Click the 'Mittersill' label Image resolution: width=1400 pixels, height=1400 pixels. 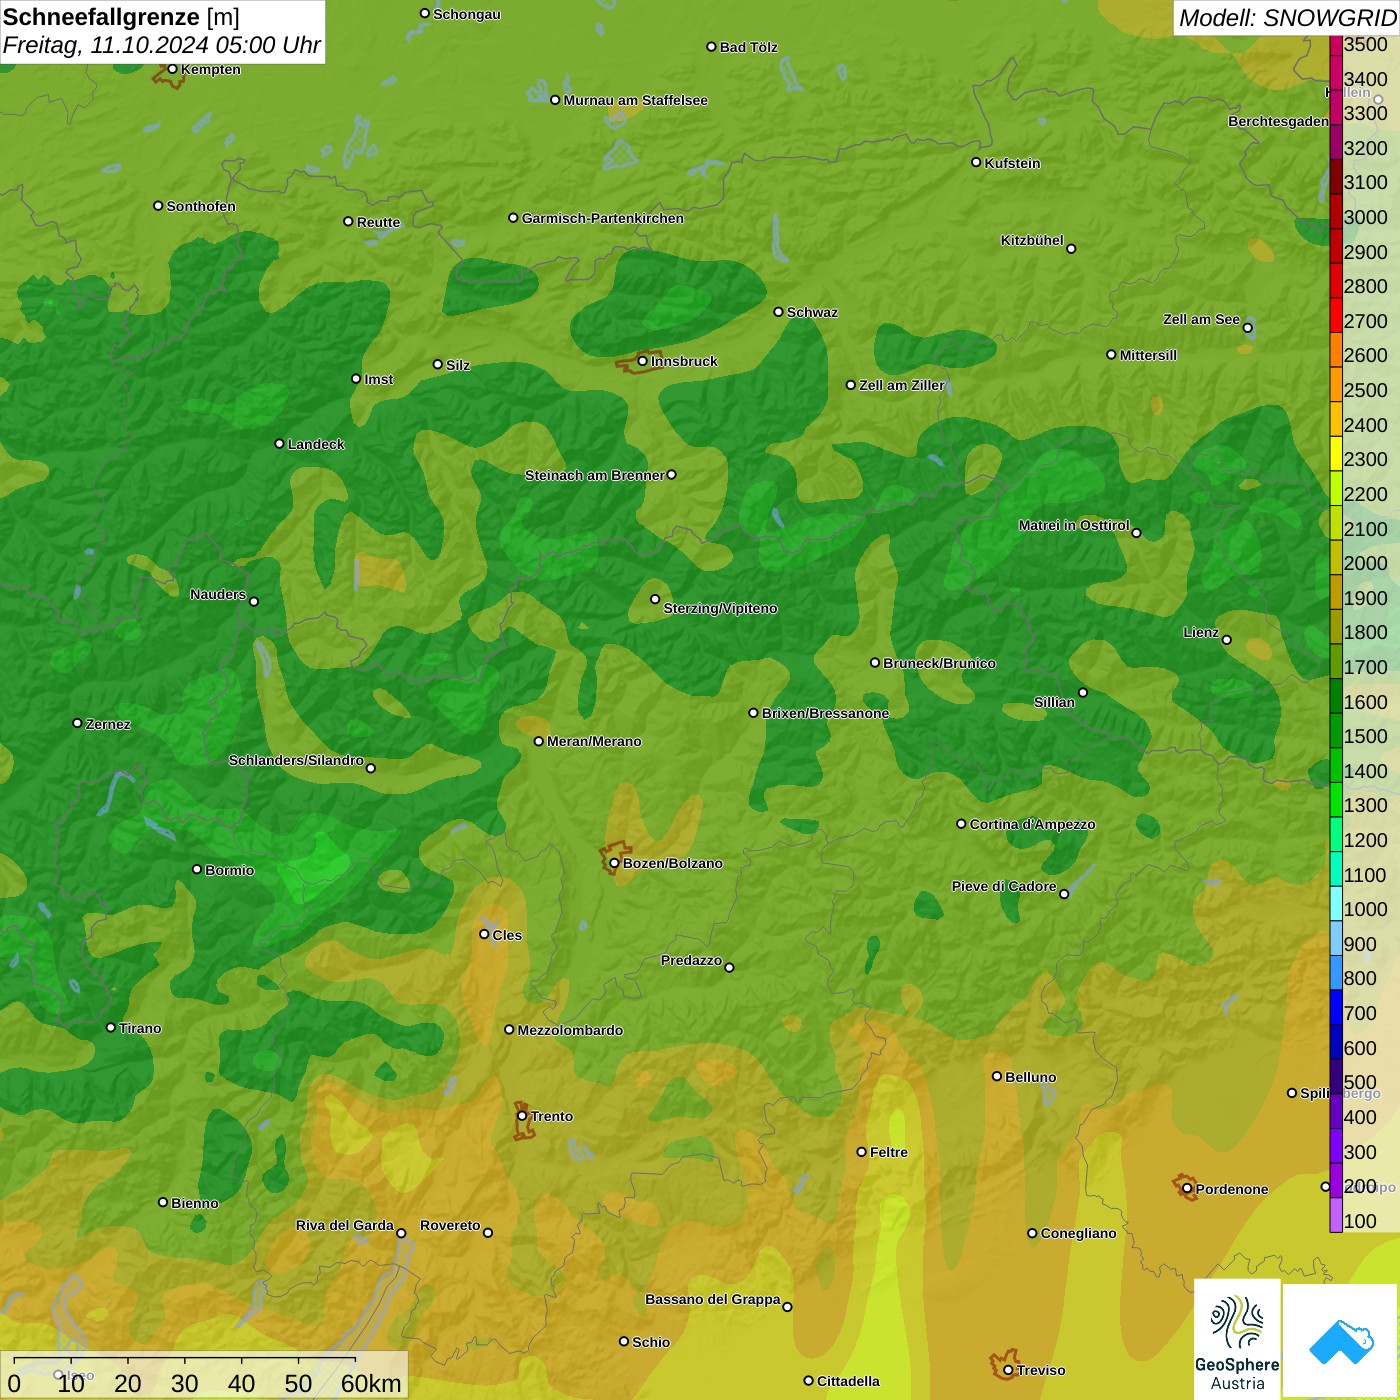click(x=1148, y=355)
